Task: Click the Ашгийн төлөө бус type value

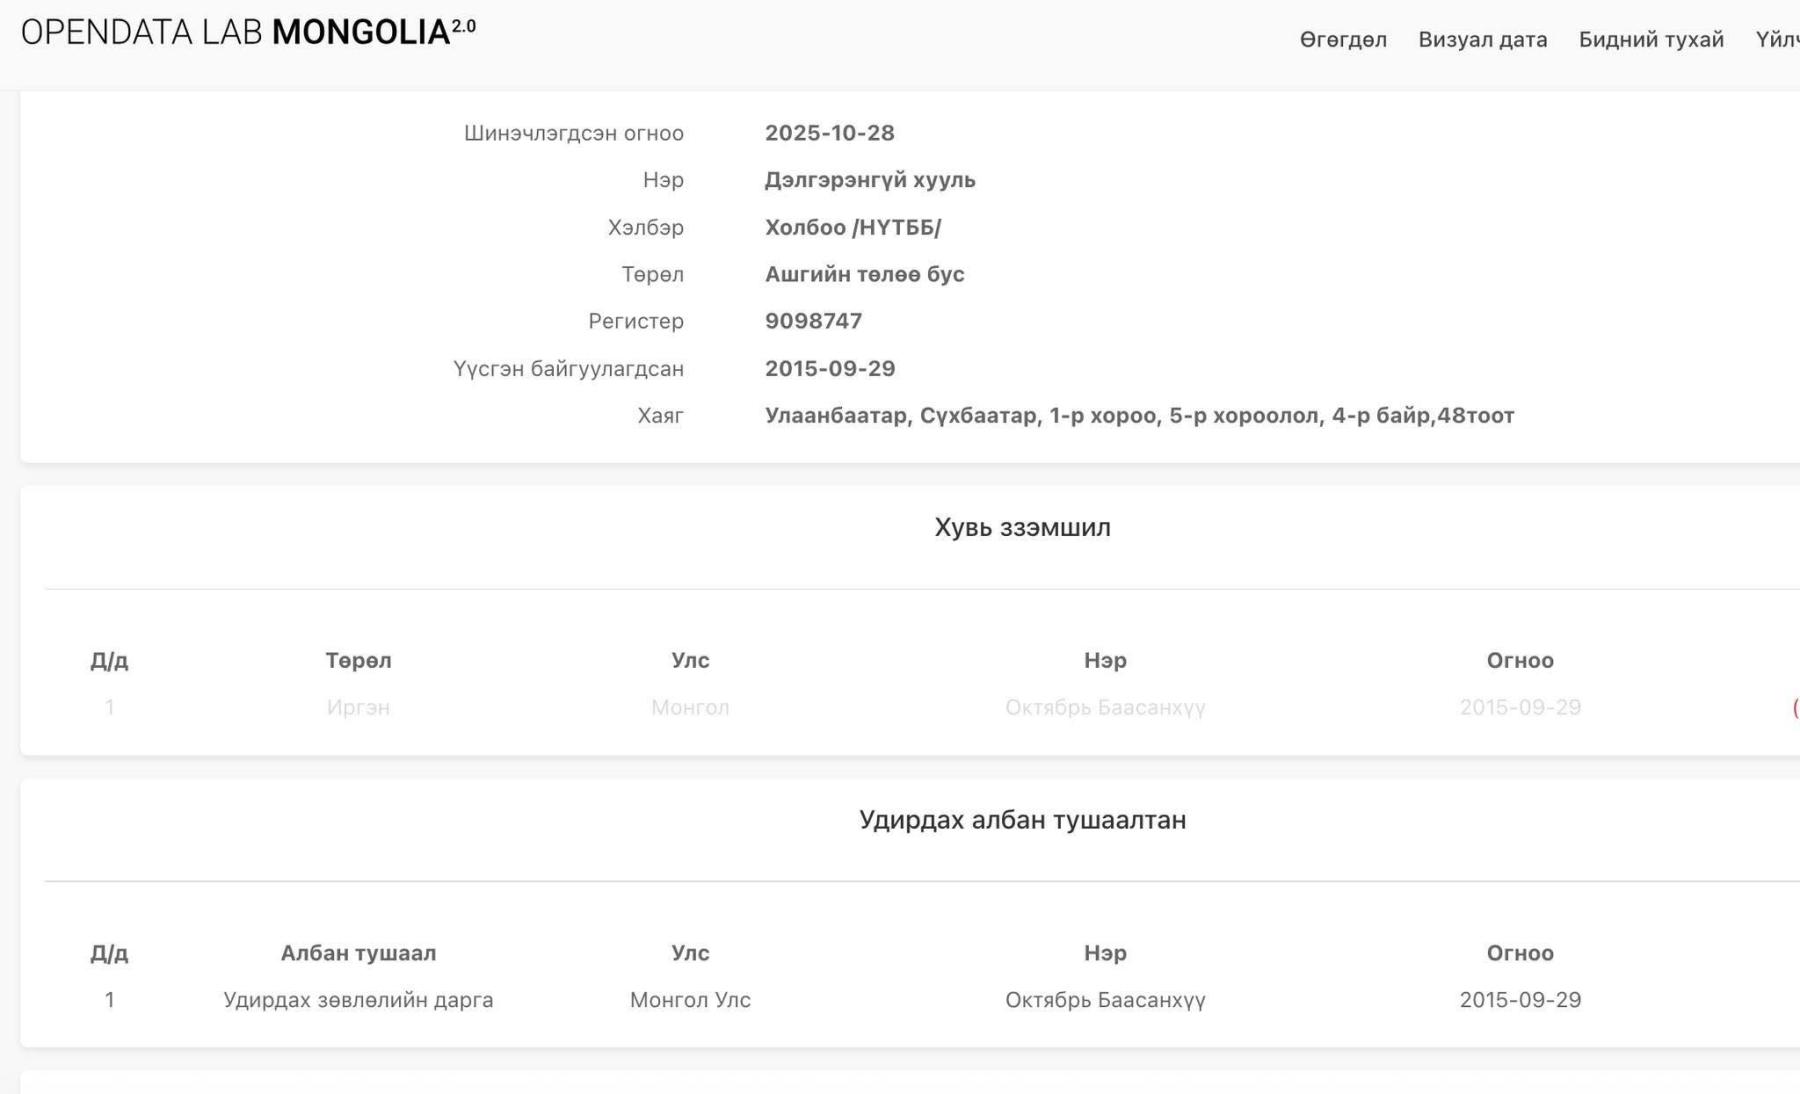Action: tap(864, 274)
